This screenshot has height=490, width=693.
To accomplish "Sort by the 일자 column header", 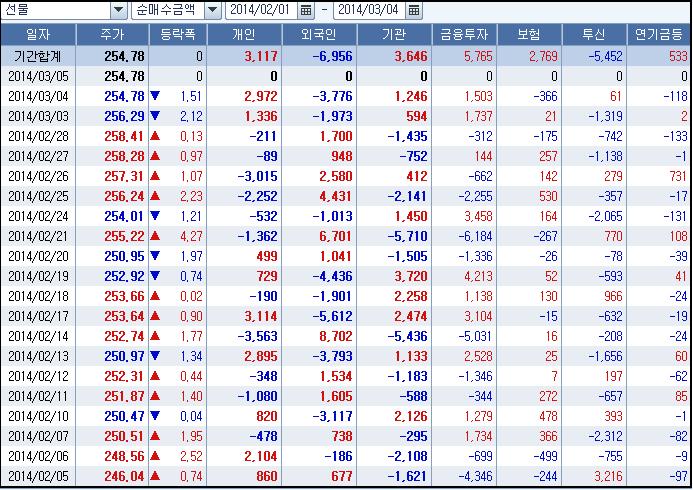I will click(x=38, y=34).
